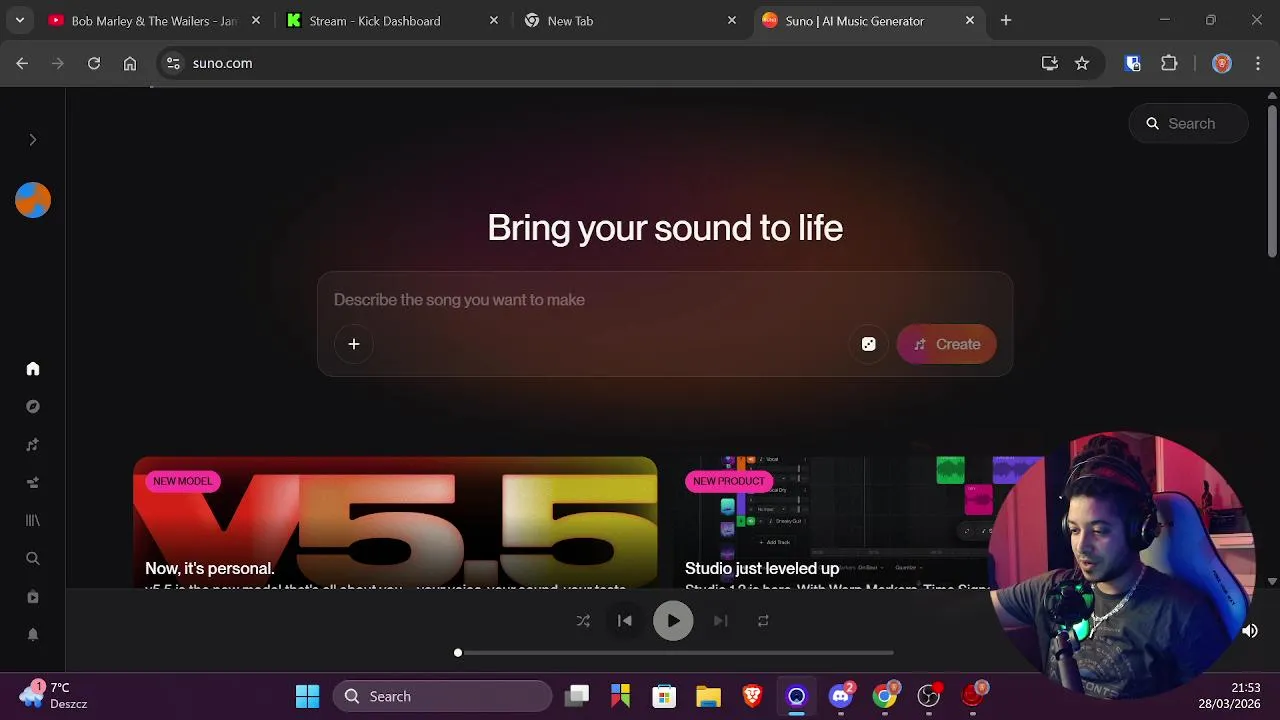Image resolution: width=1280 pixels, height=720 pixels.
Task: Open notifications bell in Suno sidebar
Action: (x=33, y=635)
